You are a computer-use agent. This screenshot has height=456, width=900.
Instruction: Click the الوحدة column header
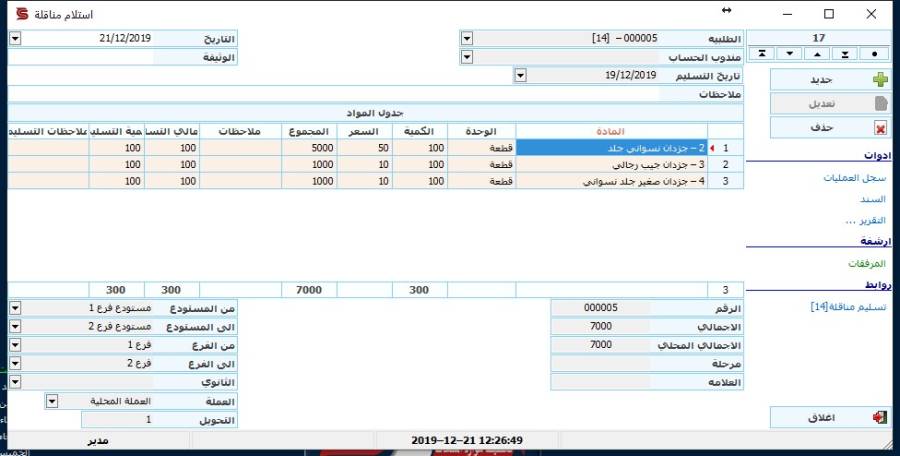(x=482, y=132)
